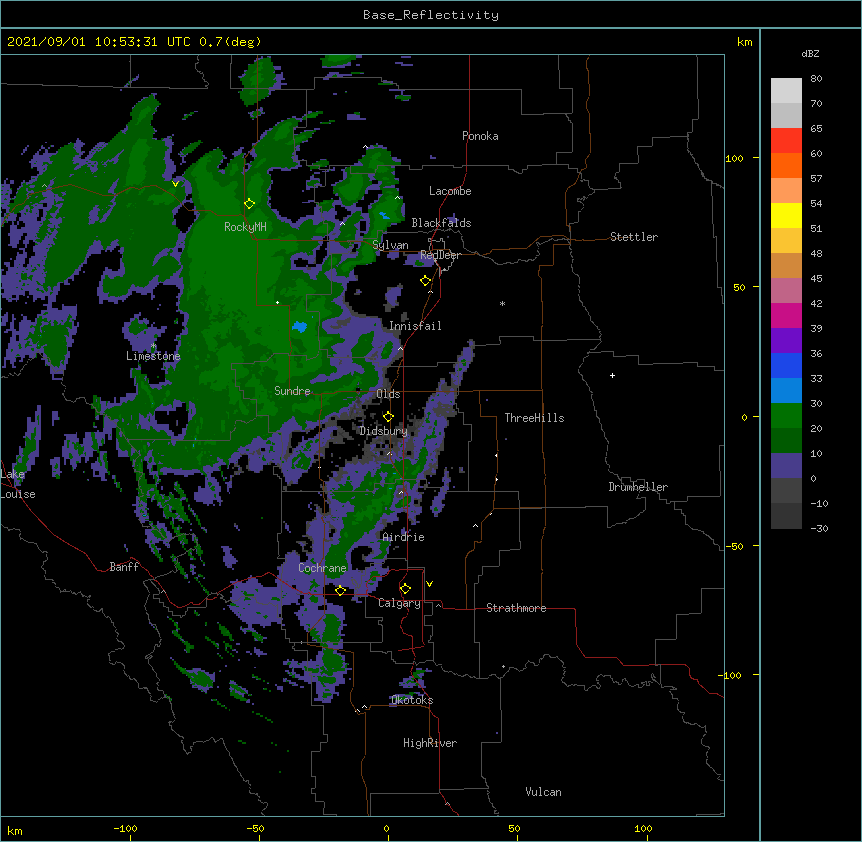Viewport: 862px width, 842px height.
Task: Click the 30 dBZ green legend swatch
Action: coord(786,416)
